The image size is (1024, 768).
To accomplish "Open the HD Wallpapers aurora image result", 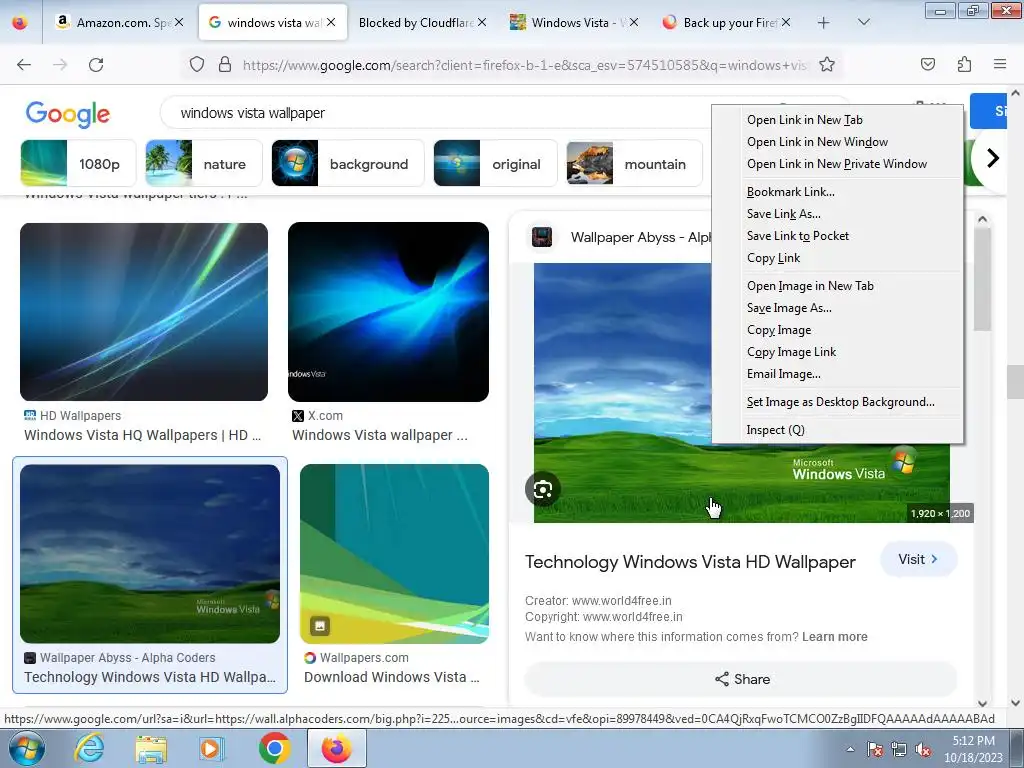I will 144,312.
